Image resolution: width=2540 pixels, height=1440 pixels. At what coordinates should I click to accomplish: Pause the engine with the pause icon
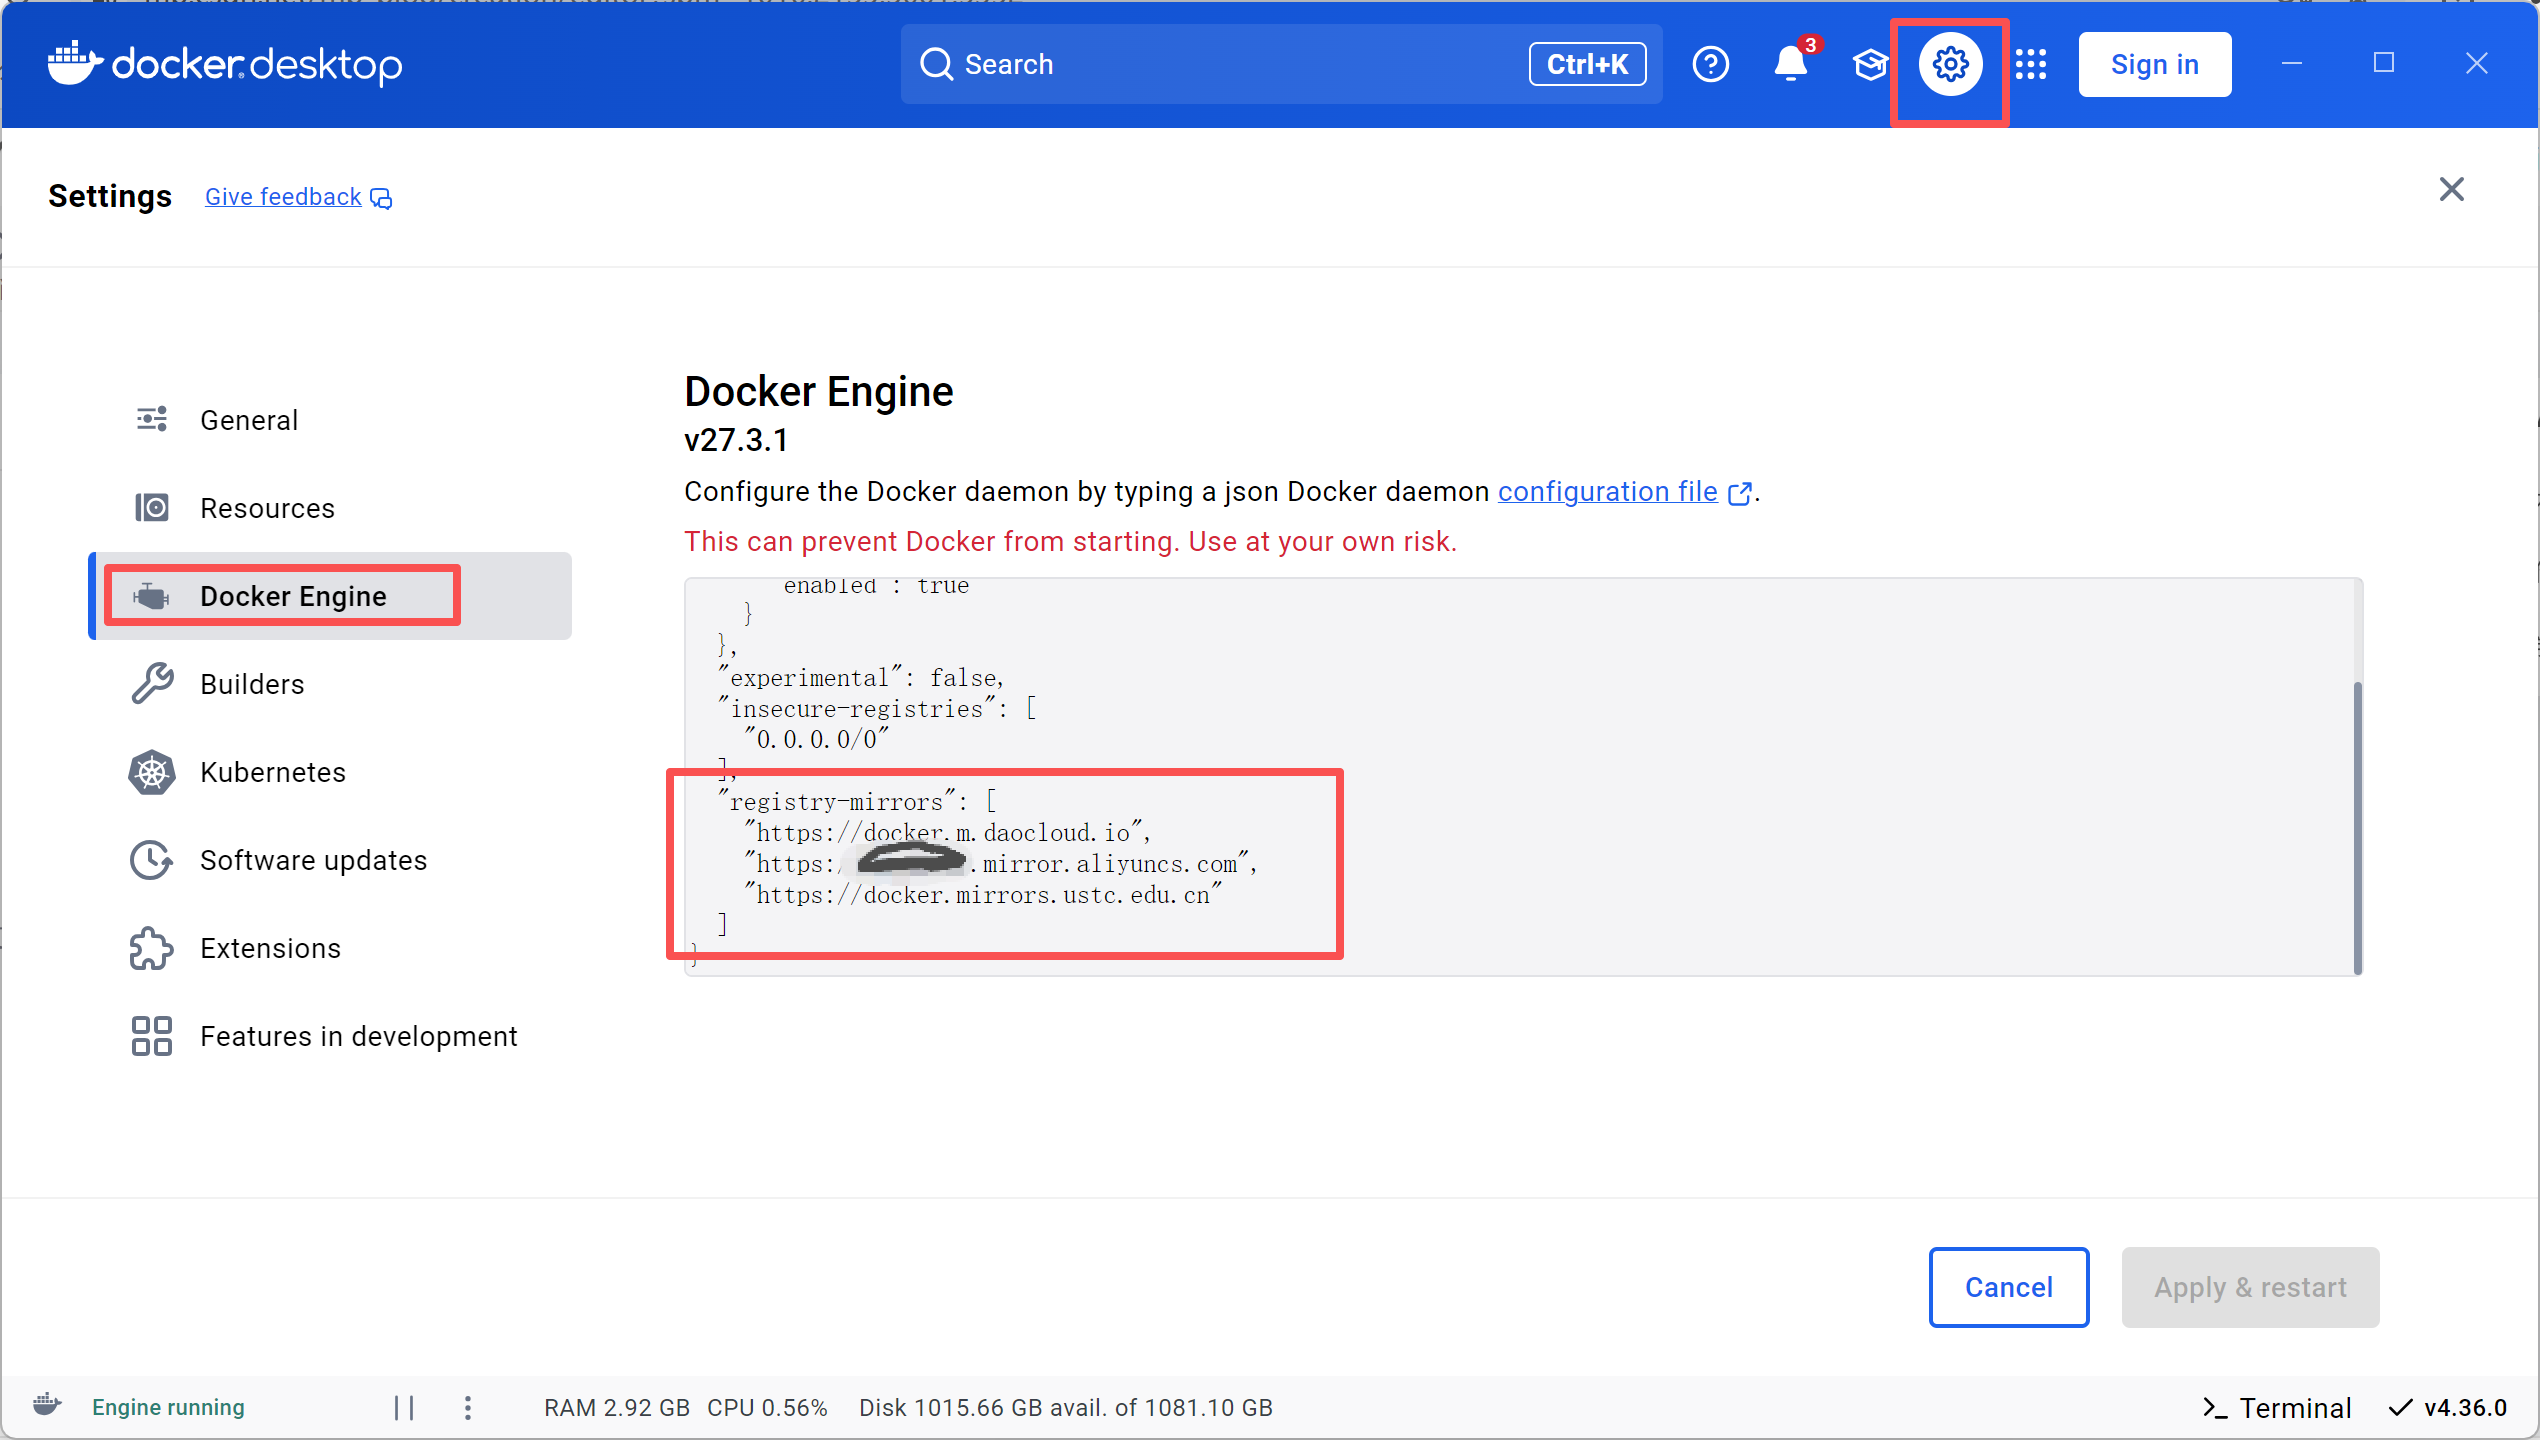(x=404, y=1408)
